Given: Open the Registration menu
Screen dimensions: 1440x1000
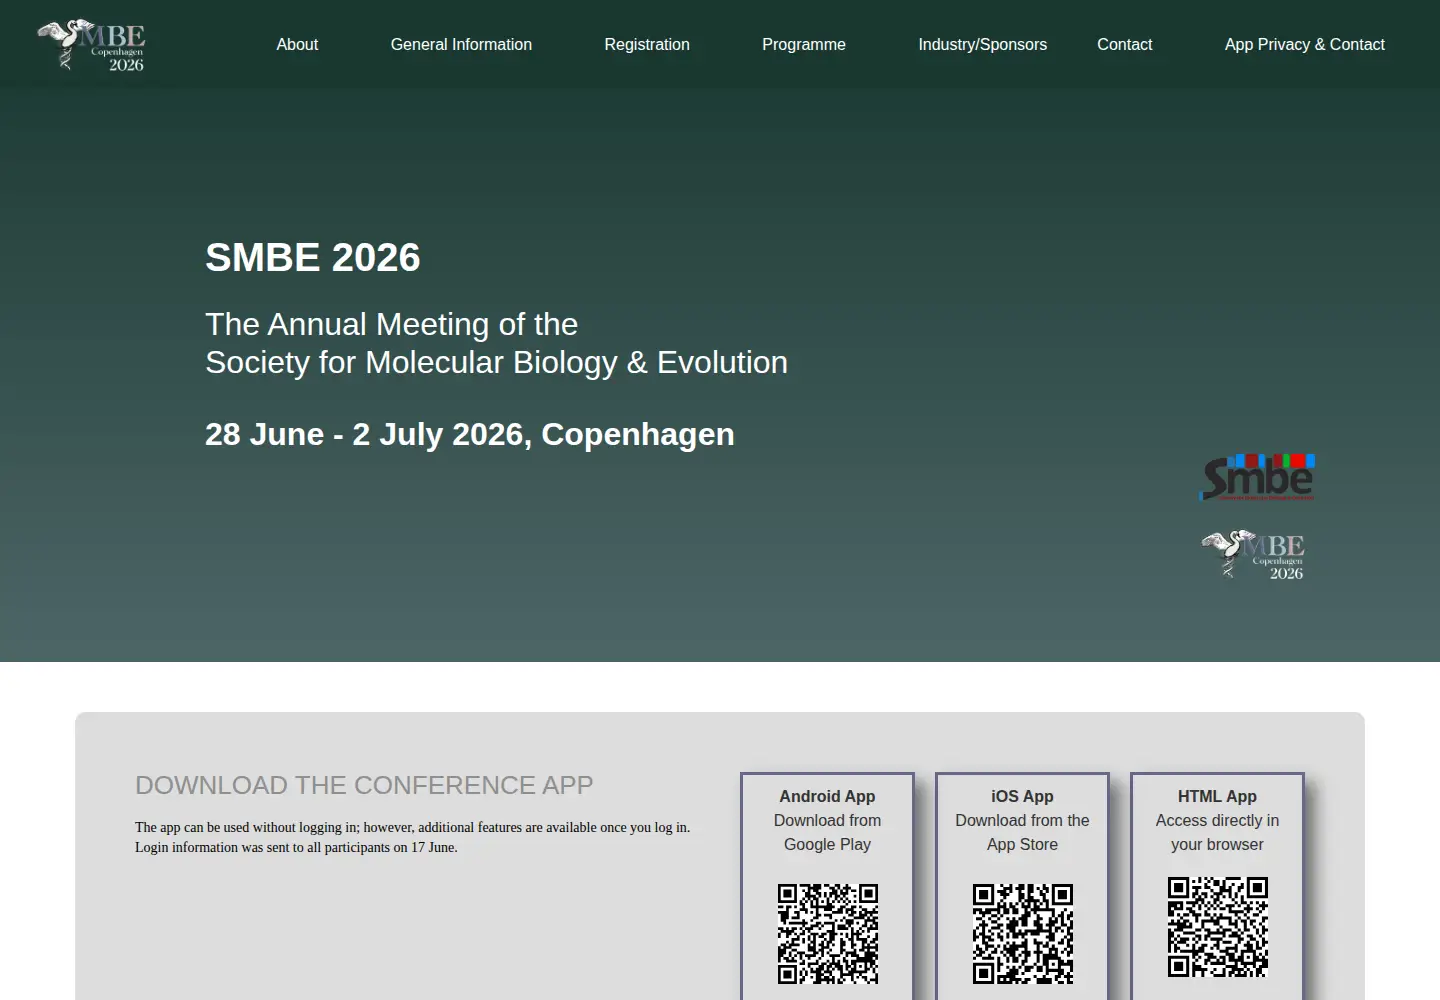Looking at the screenshot, I should pyautogui.click(x=647, y=44).
